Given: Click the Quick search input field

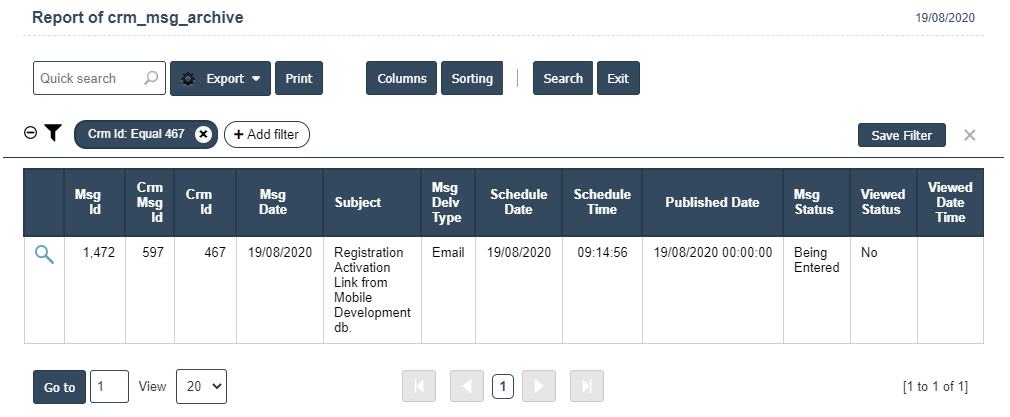Looking at the screenshot, I should [x=88, y=78].
